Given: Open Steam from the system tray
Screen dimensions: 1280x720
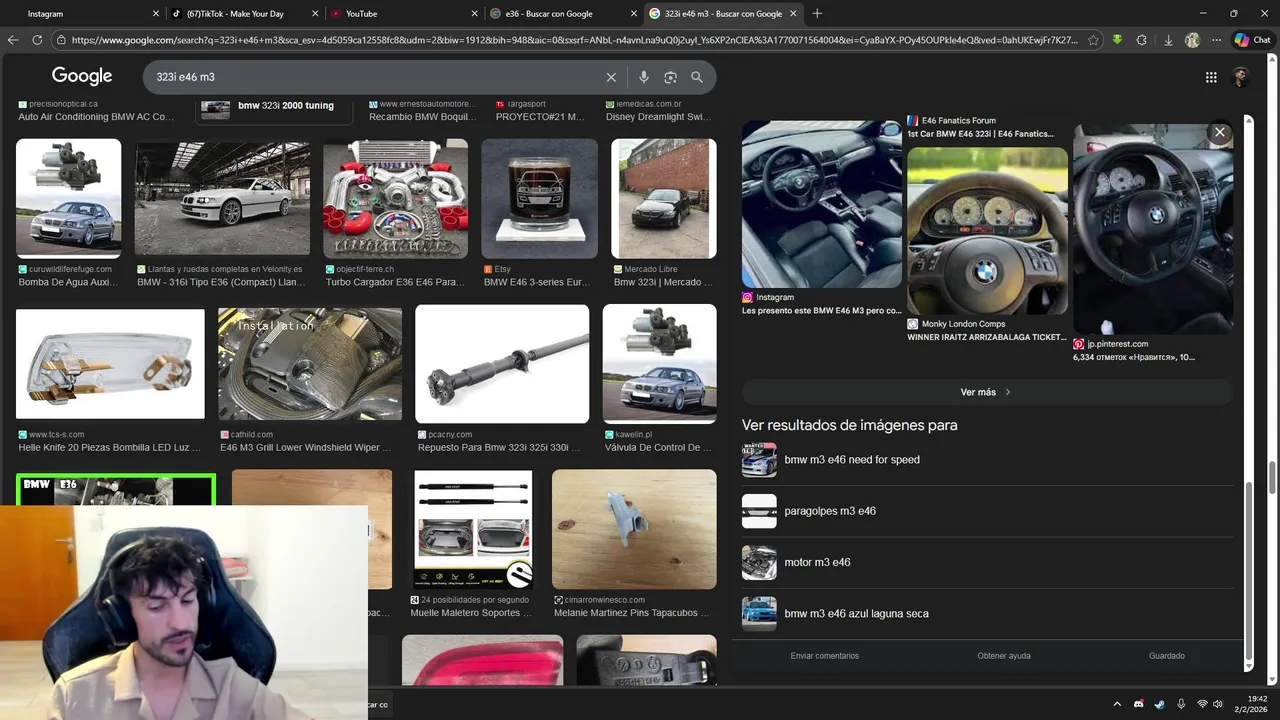Looking at the screenshot, I should (x=1159, y=704).
